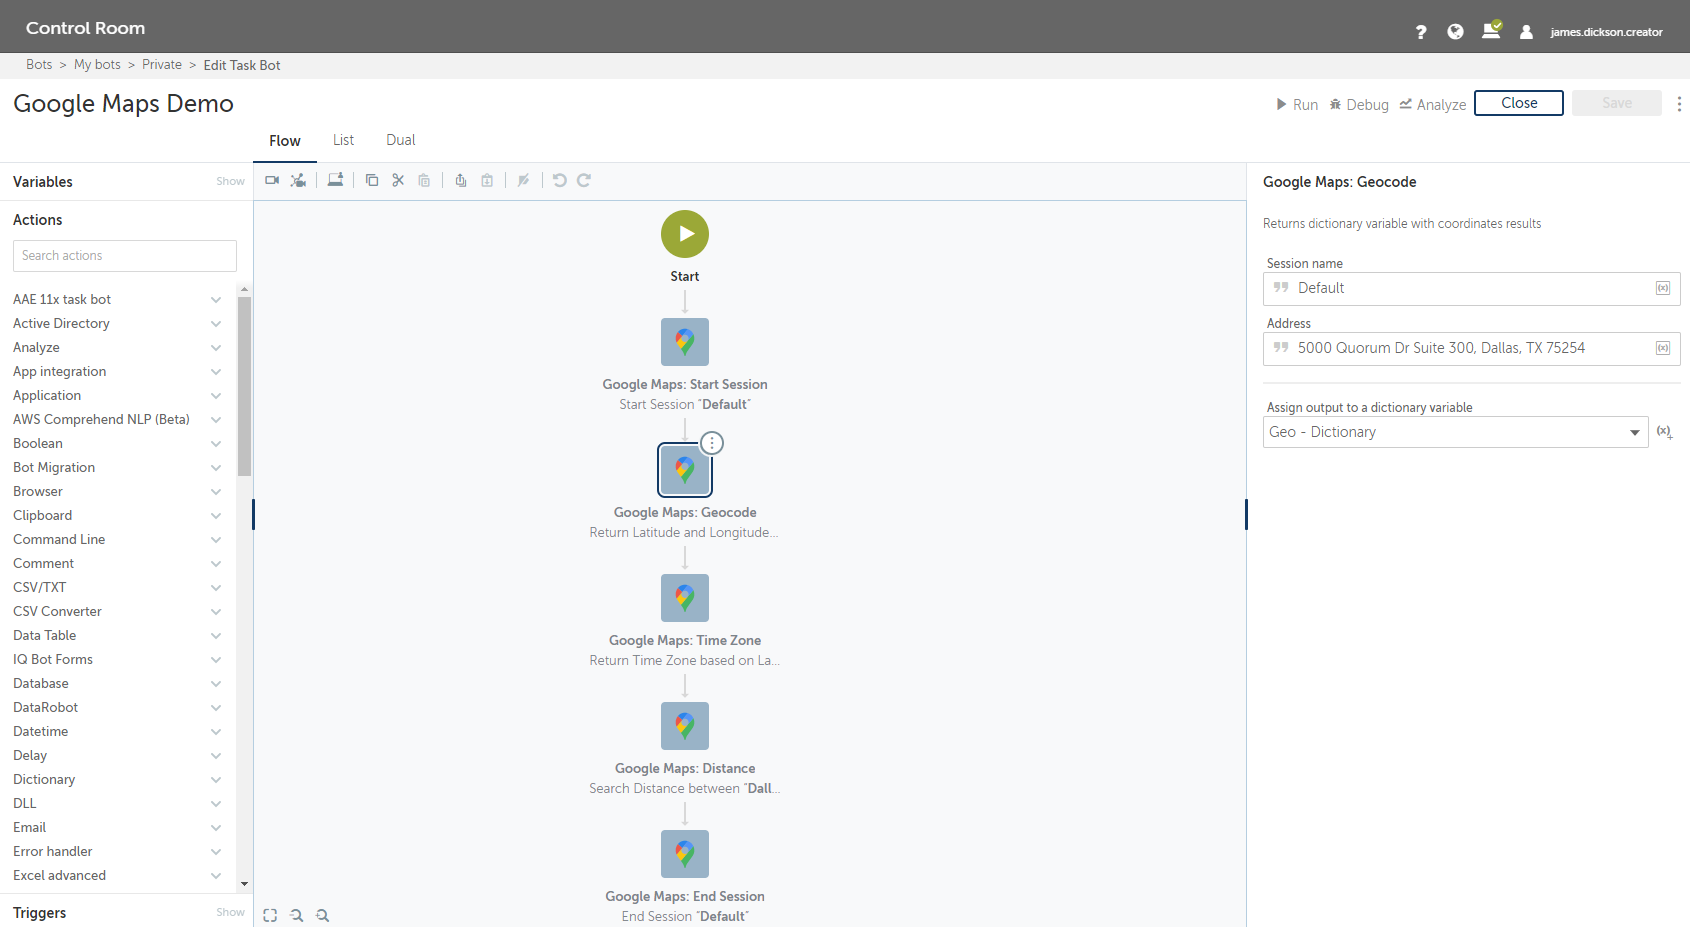Click the Search actions input field

(x=125, y=256)
